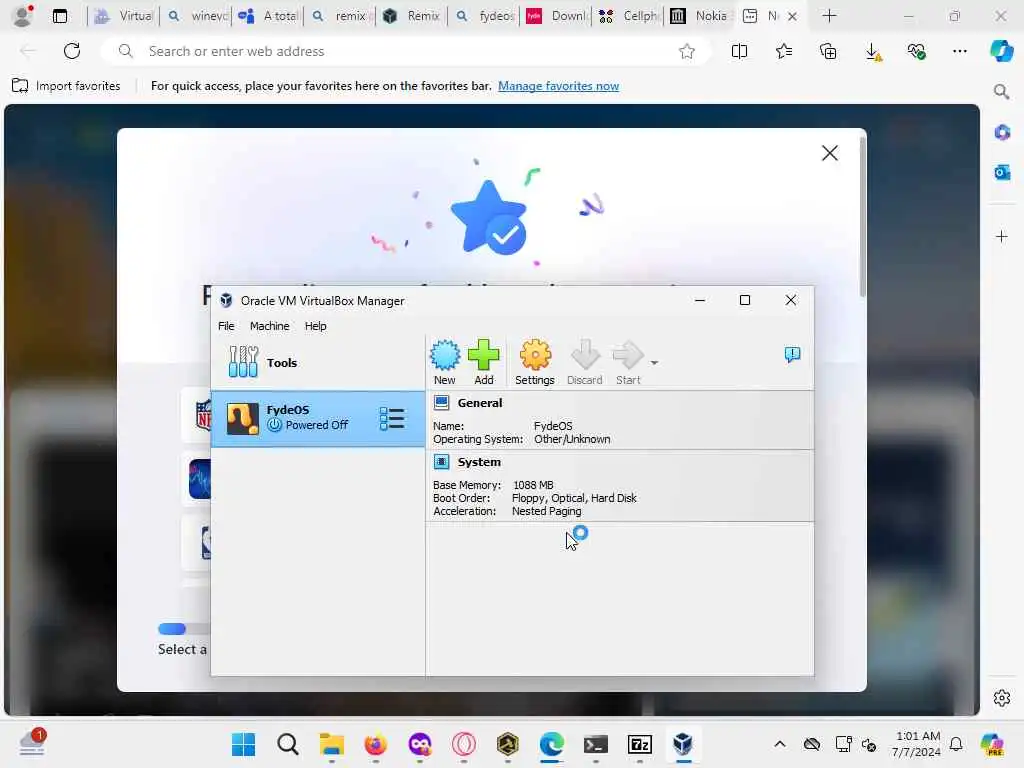Click the browser address bar field
Screen dimensions: 1024x768
pos(405,51)
